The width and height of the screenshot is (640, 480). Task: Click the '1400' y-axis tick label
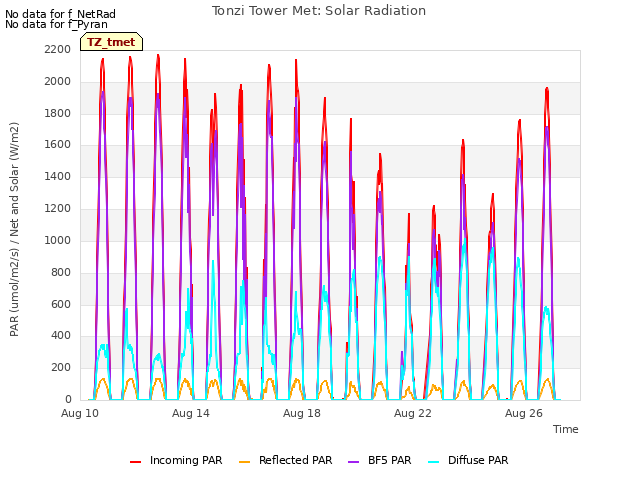[58, 177]
